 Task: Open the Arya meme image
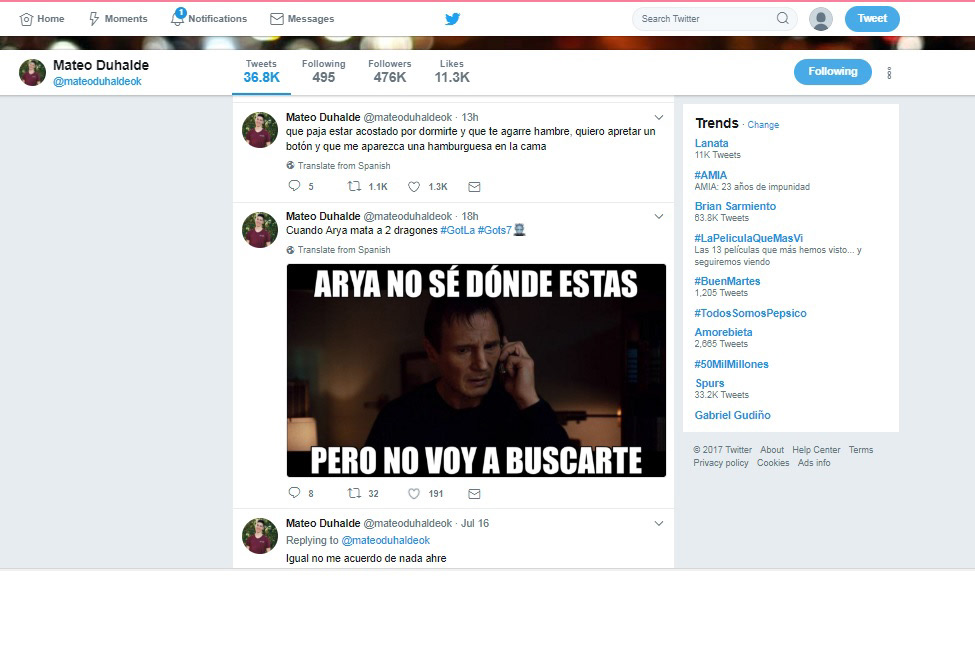[476, 371]
